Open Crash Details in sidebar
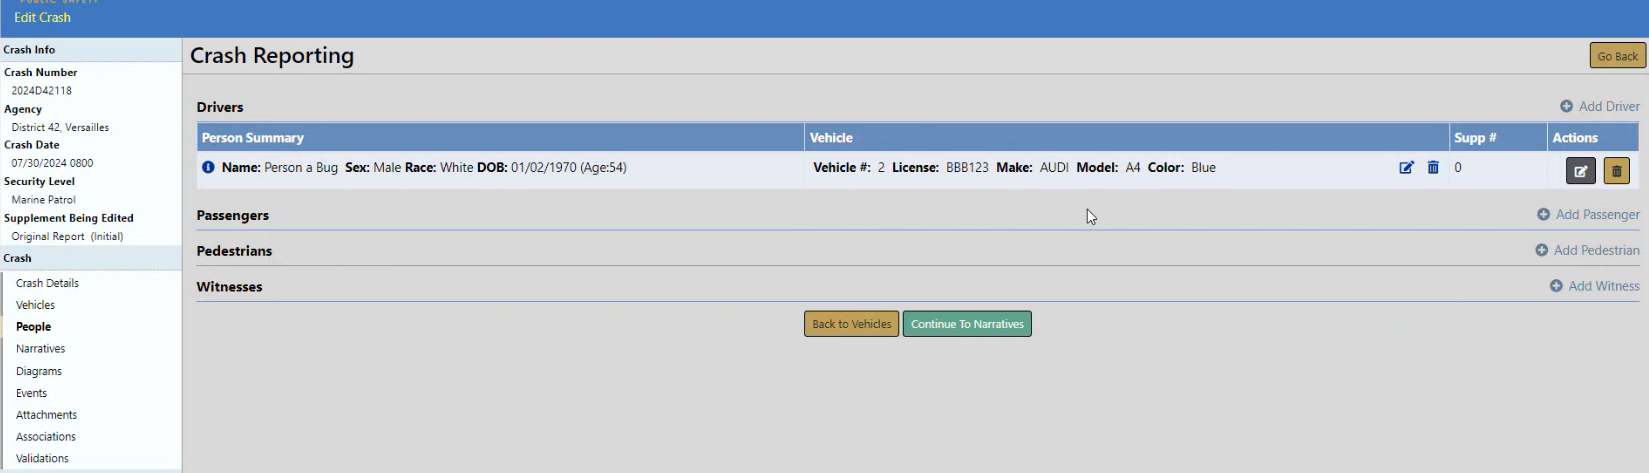This screenshot has height=473, width=1649. coord(47,283)
